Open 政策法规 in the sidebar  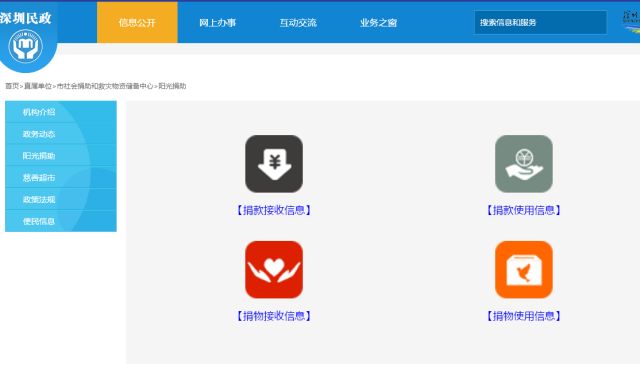tap(61, 199)
